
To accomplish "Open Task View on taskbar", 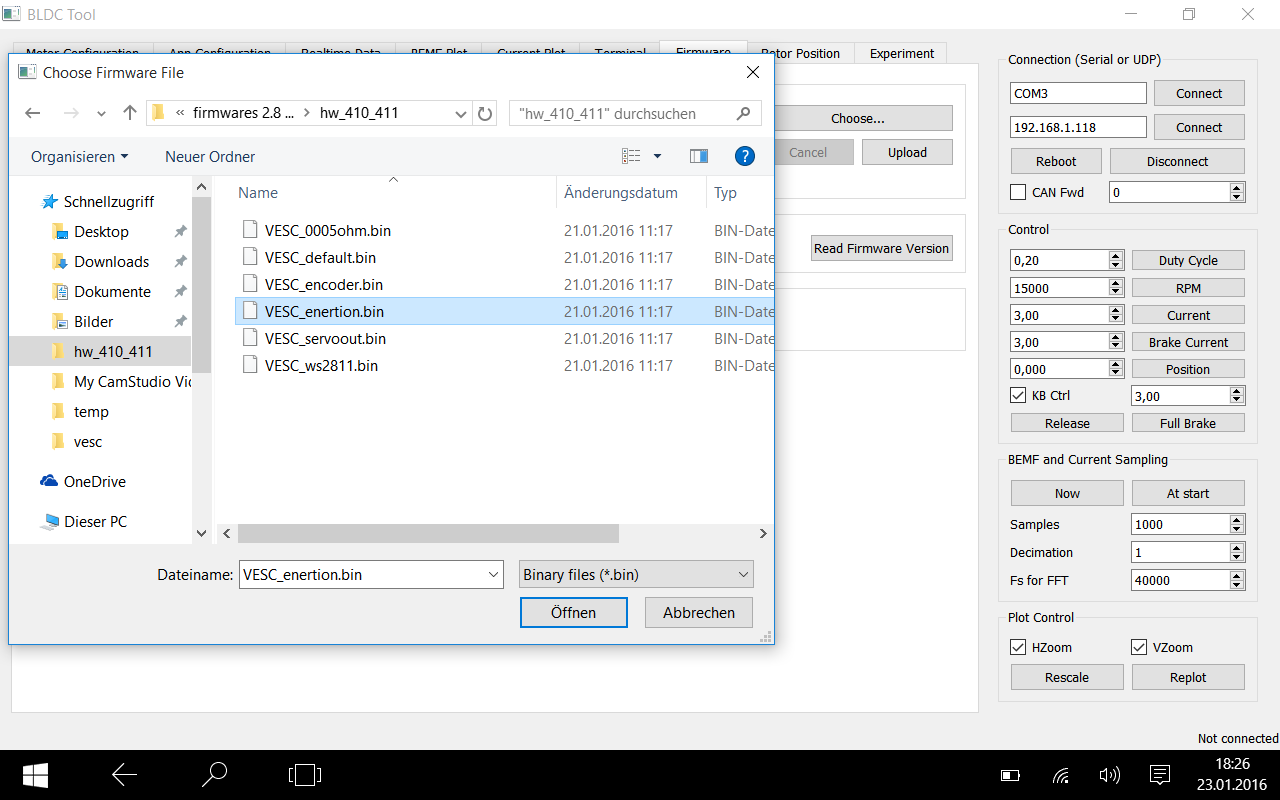I will click(304, 775).
